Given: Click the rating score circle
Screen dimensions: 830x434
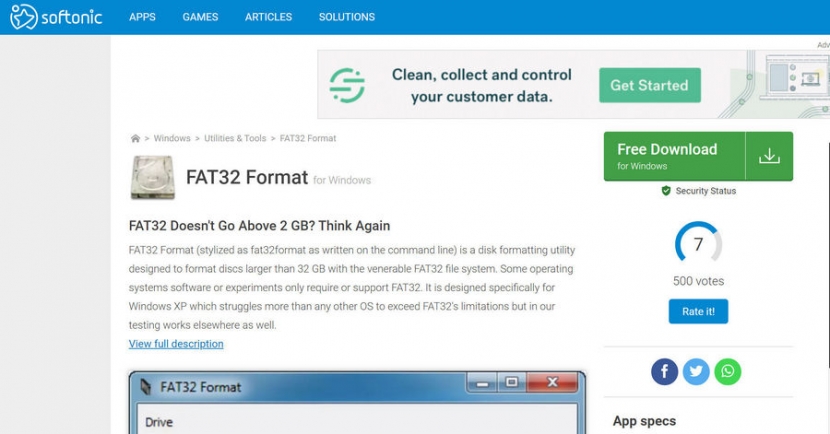Looking at the screenshot, I should (x=698, y=245).
